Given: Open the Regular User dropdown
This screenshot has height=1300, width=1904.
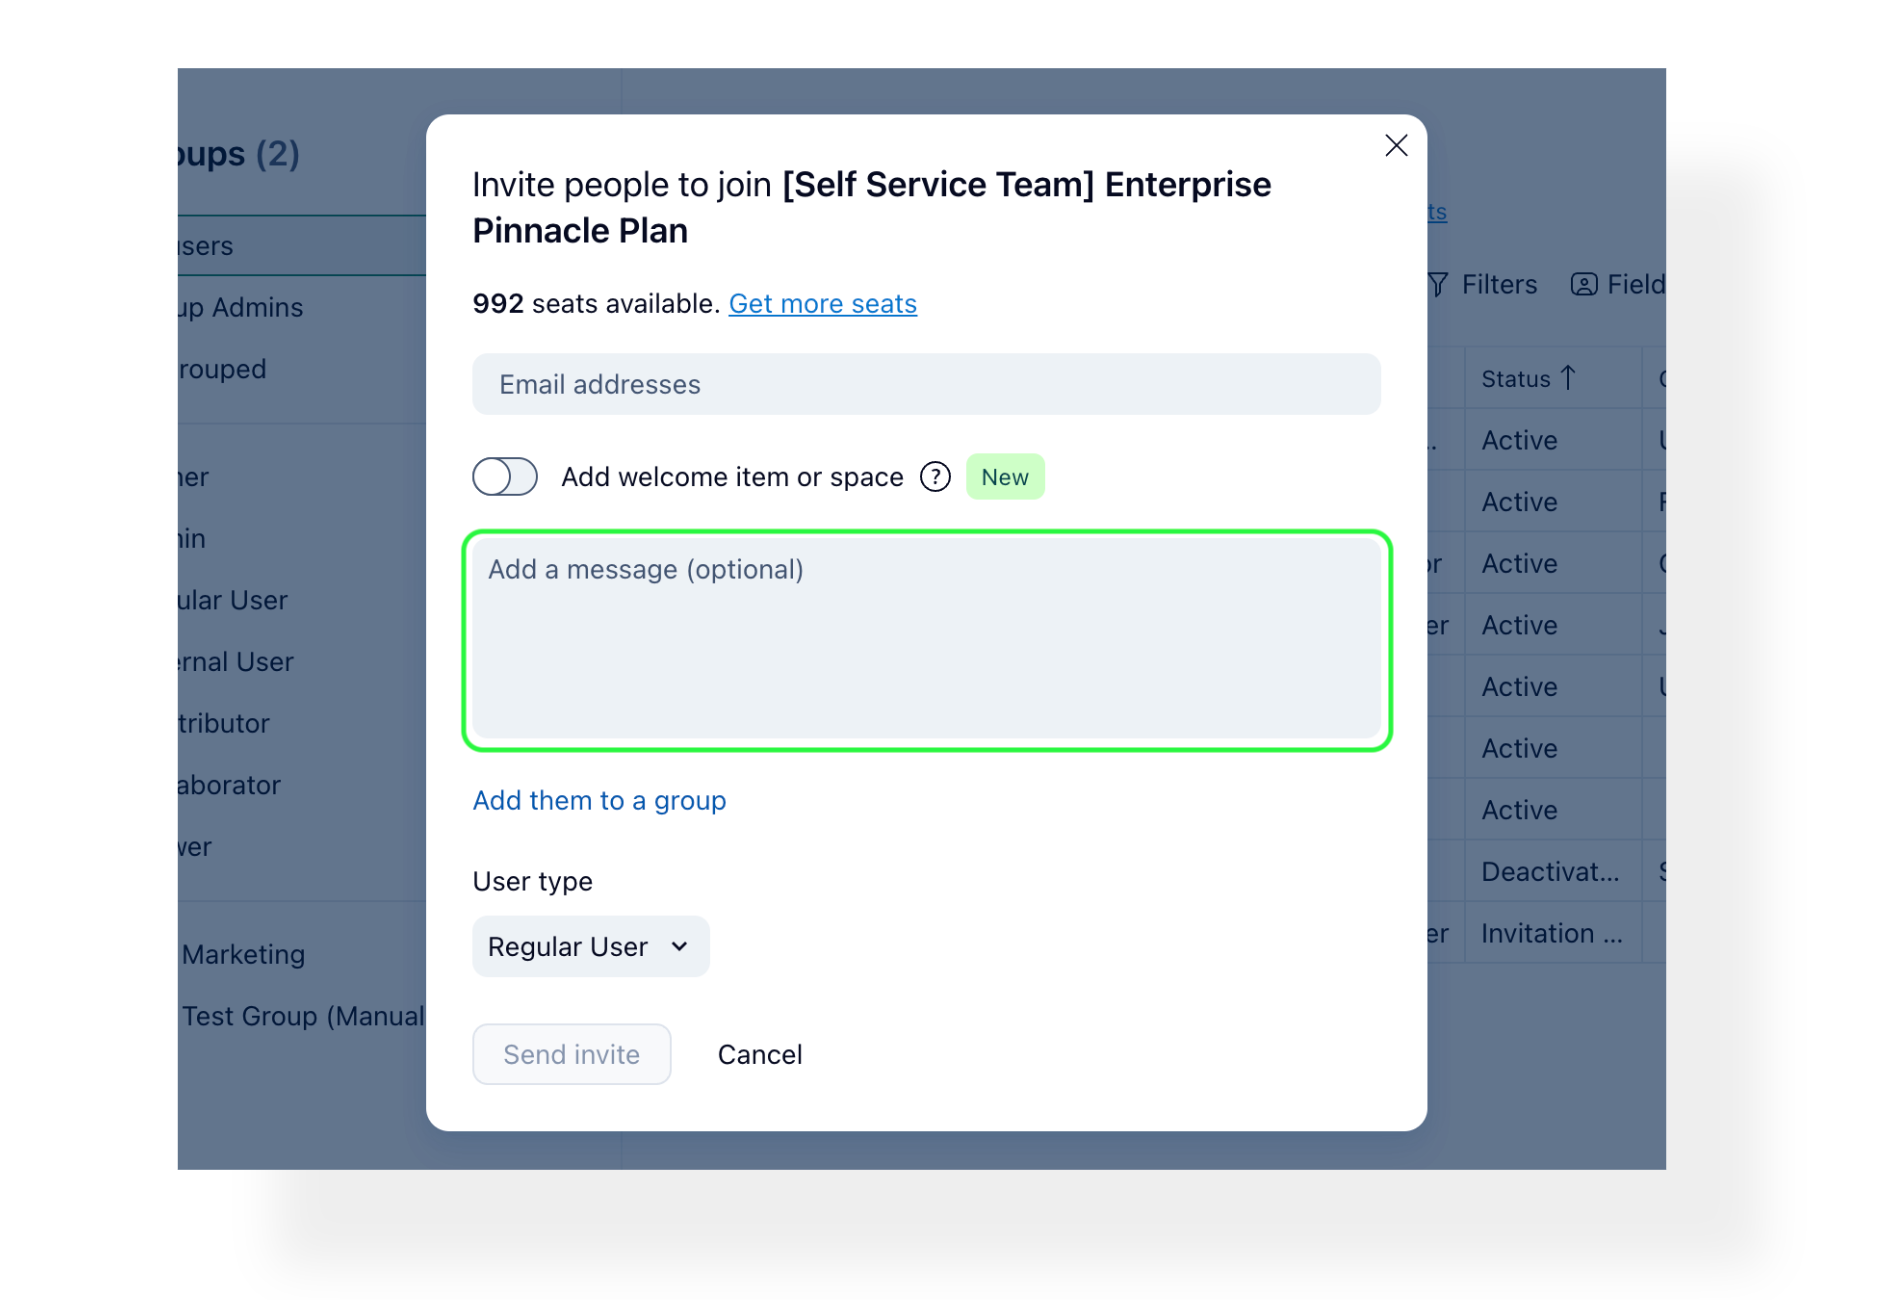Looking at the screenshot, I should (x=589, y=946).
